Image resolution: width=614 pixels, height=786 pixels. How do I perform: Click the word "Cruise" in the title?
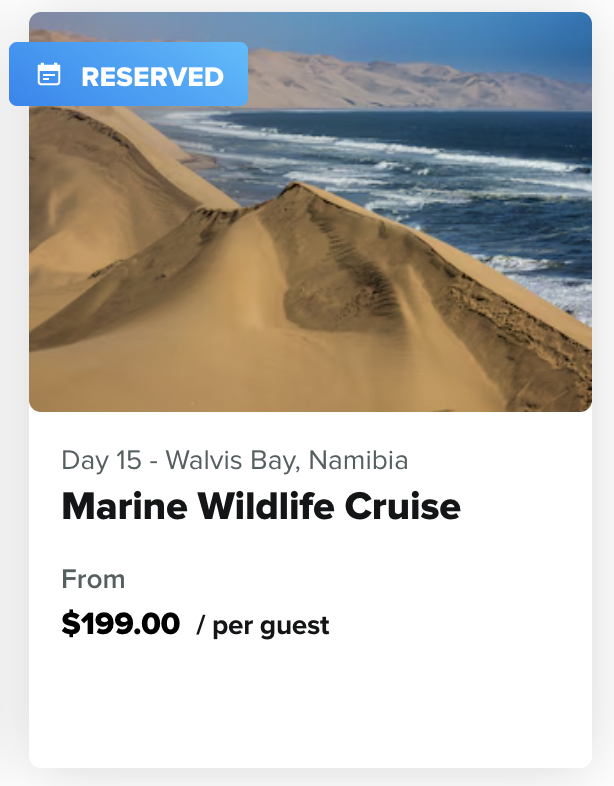click(x=402, y=507)
